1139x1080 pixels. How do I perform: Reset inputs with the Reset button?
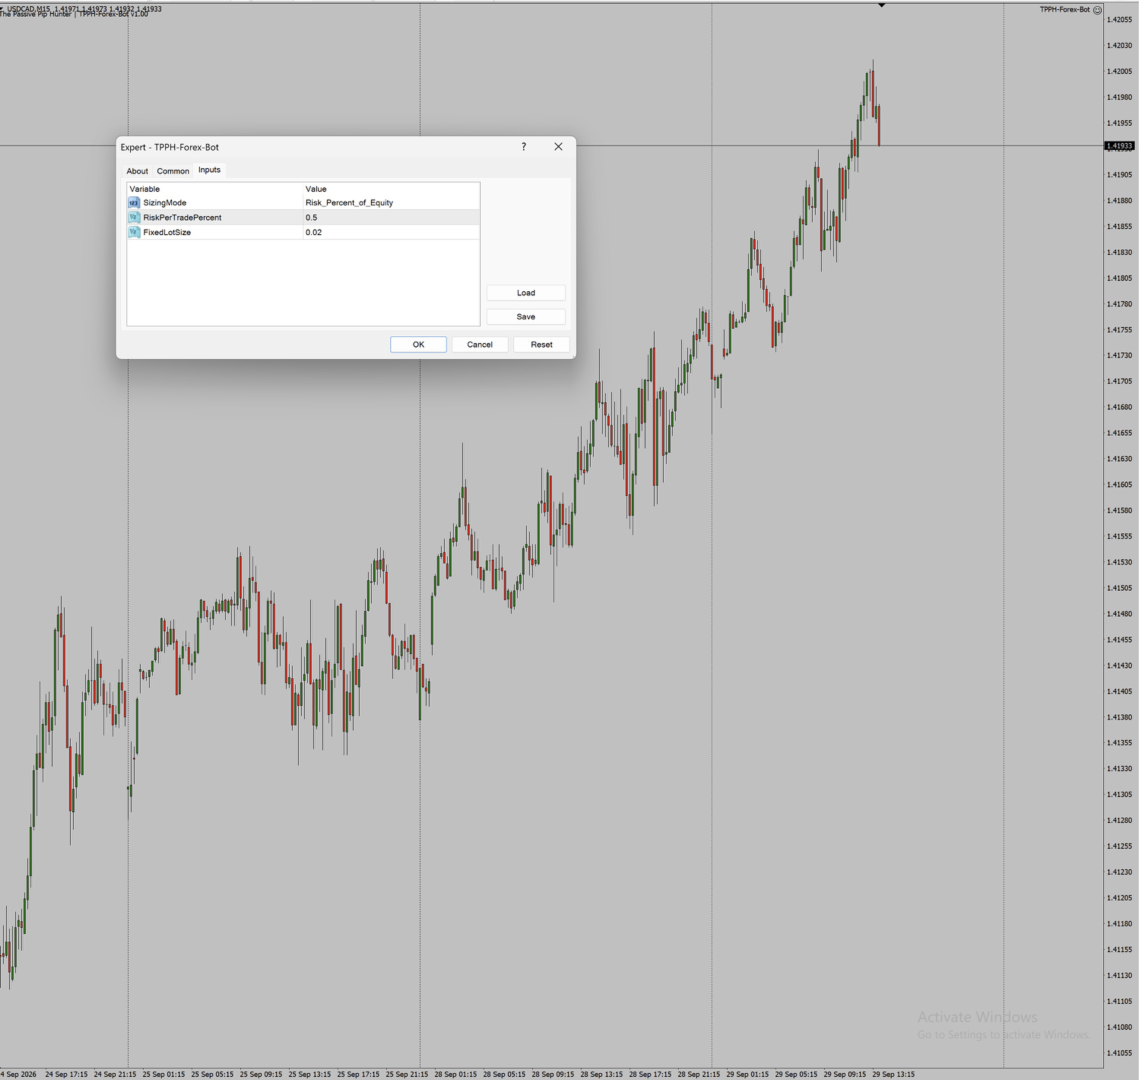[x=541, y=344]
